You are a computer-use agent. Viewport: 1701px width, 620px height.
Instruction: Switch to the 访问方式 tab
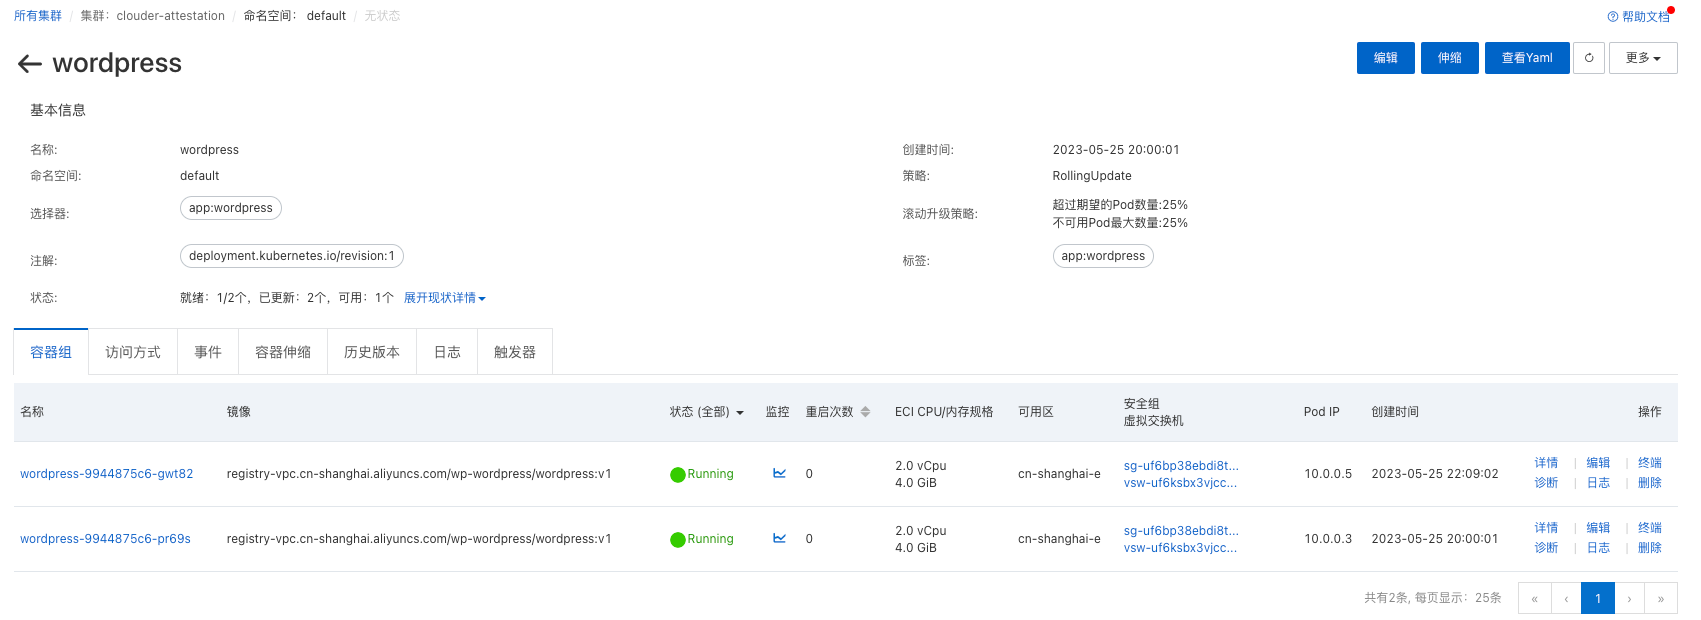point(133,352)
